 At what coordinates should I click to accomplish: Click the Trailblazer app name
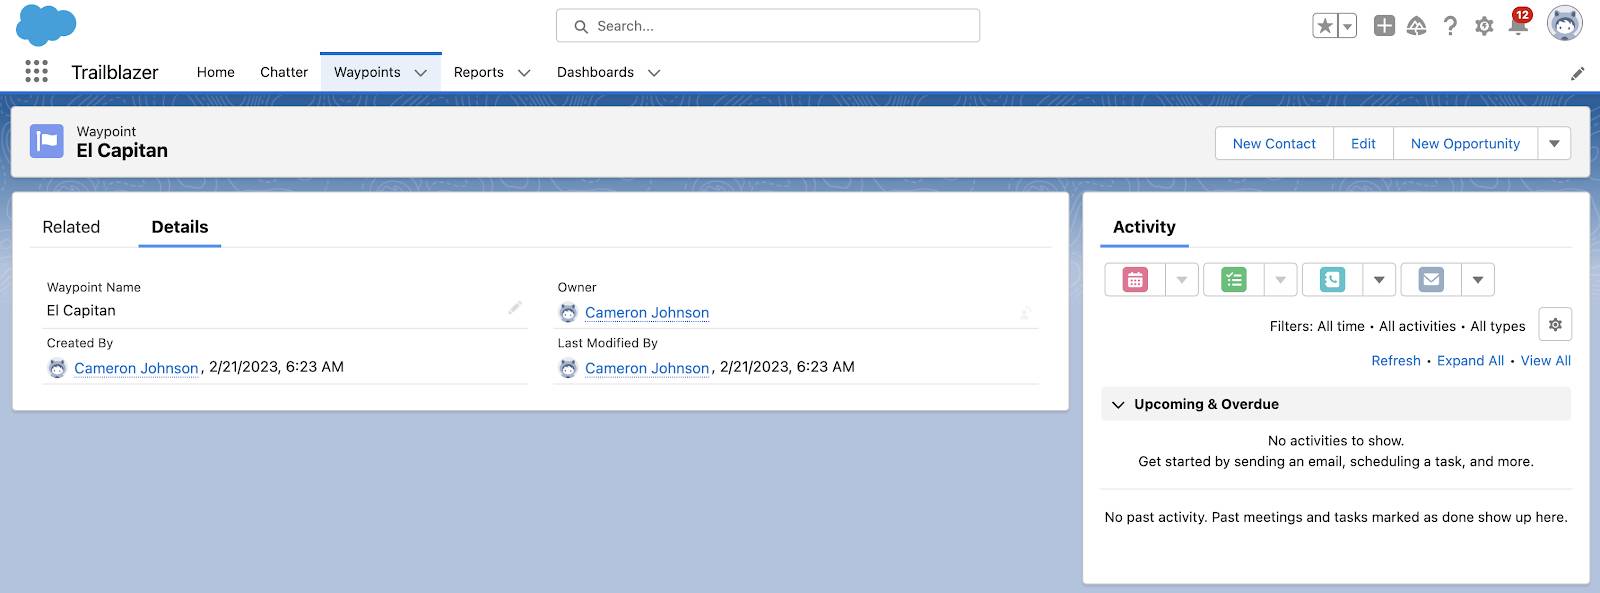tap(115, 72)
